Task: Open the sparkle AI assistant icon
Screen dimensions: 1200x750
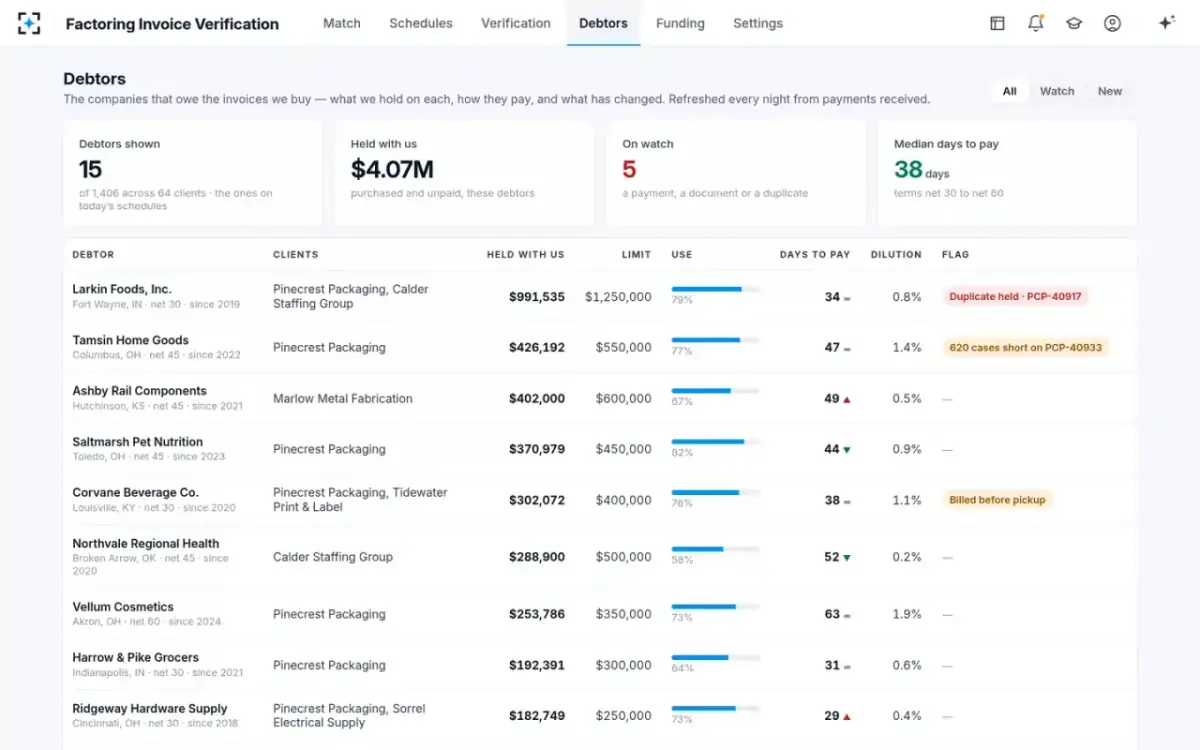Action: coord(1166,23)
